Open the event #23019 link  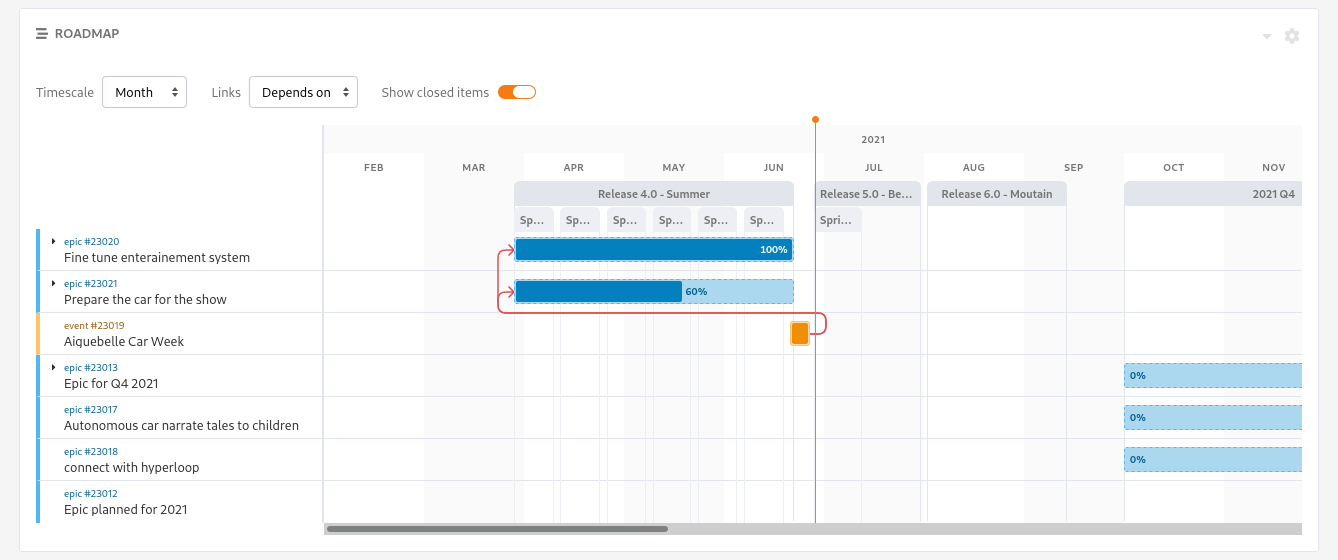click(x=94, y=326)
